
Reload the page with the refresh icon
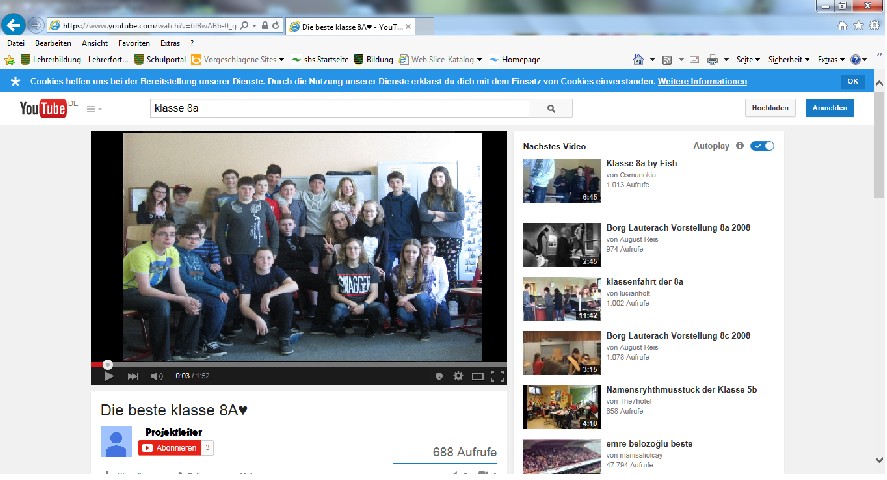[275, 25]
